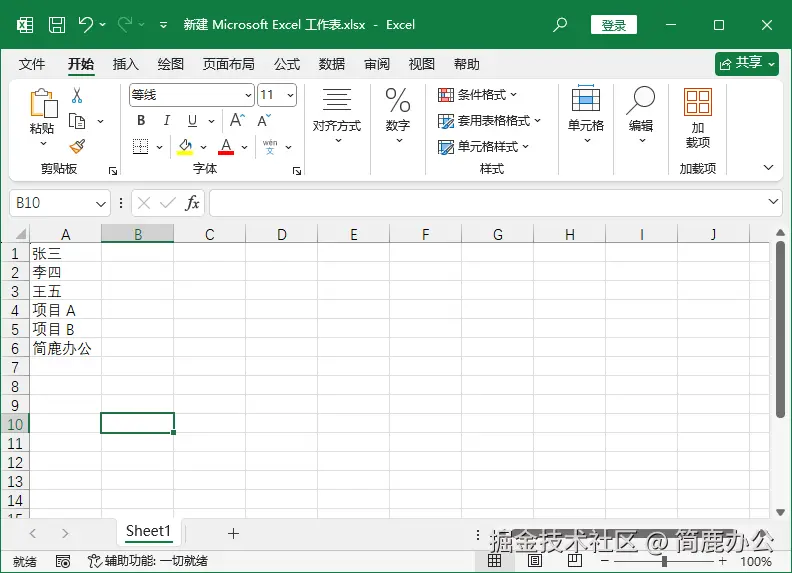Click the Insert Function fx icon

pyautogui.click(x=192, y=203)
